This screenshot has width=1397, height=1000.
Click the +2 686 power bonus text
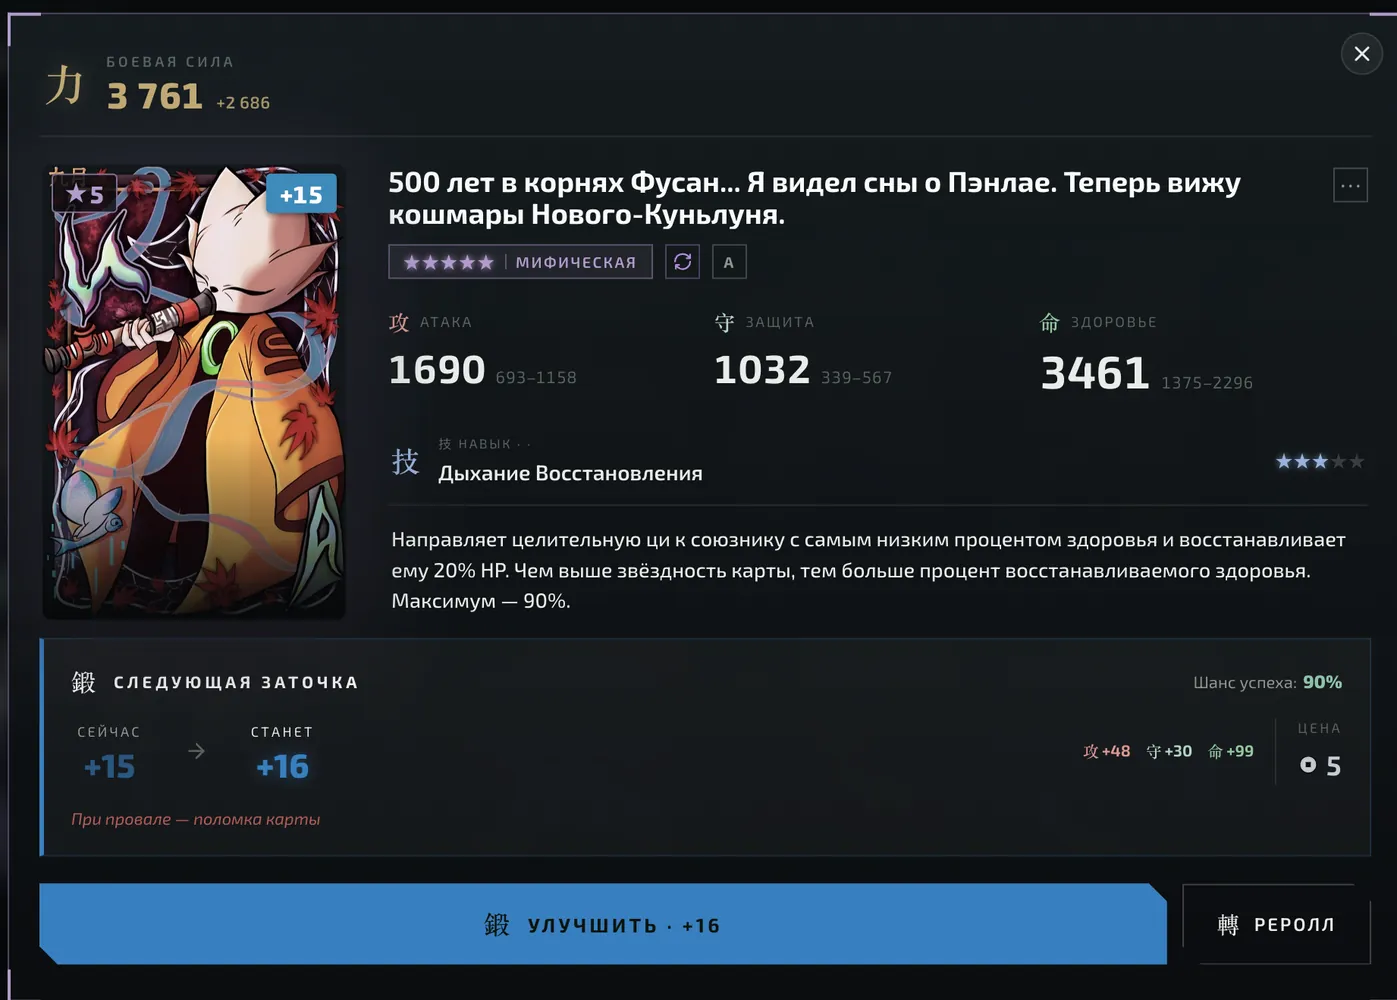point(243,103)
